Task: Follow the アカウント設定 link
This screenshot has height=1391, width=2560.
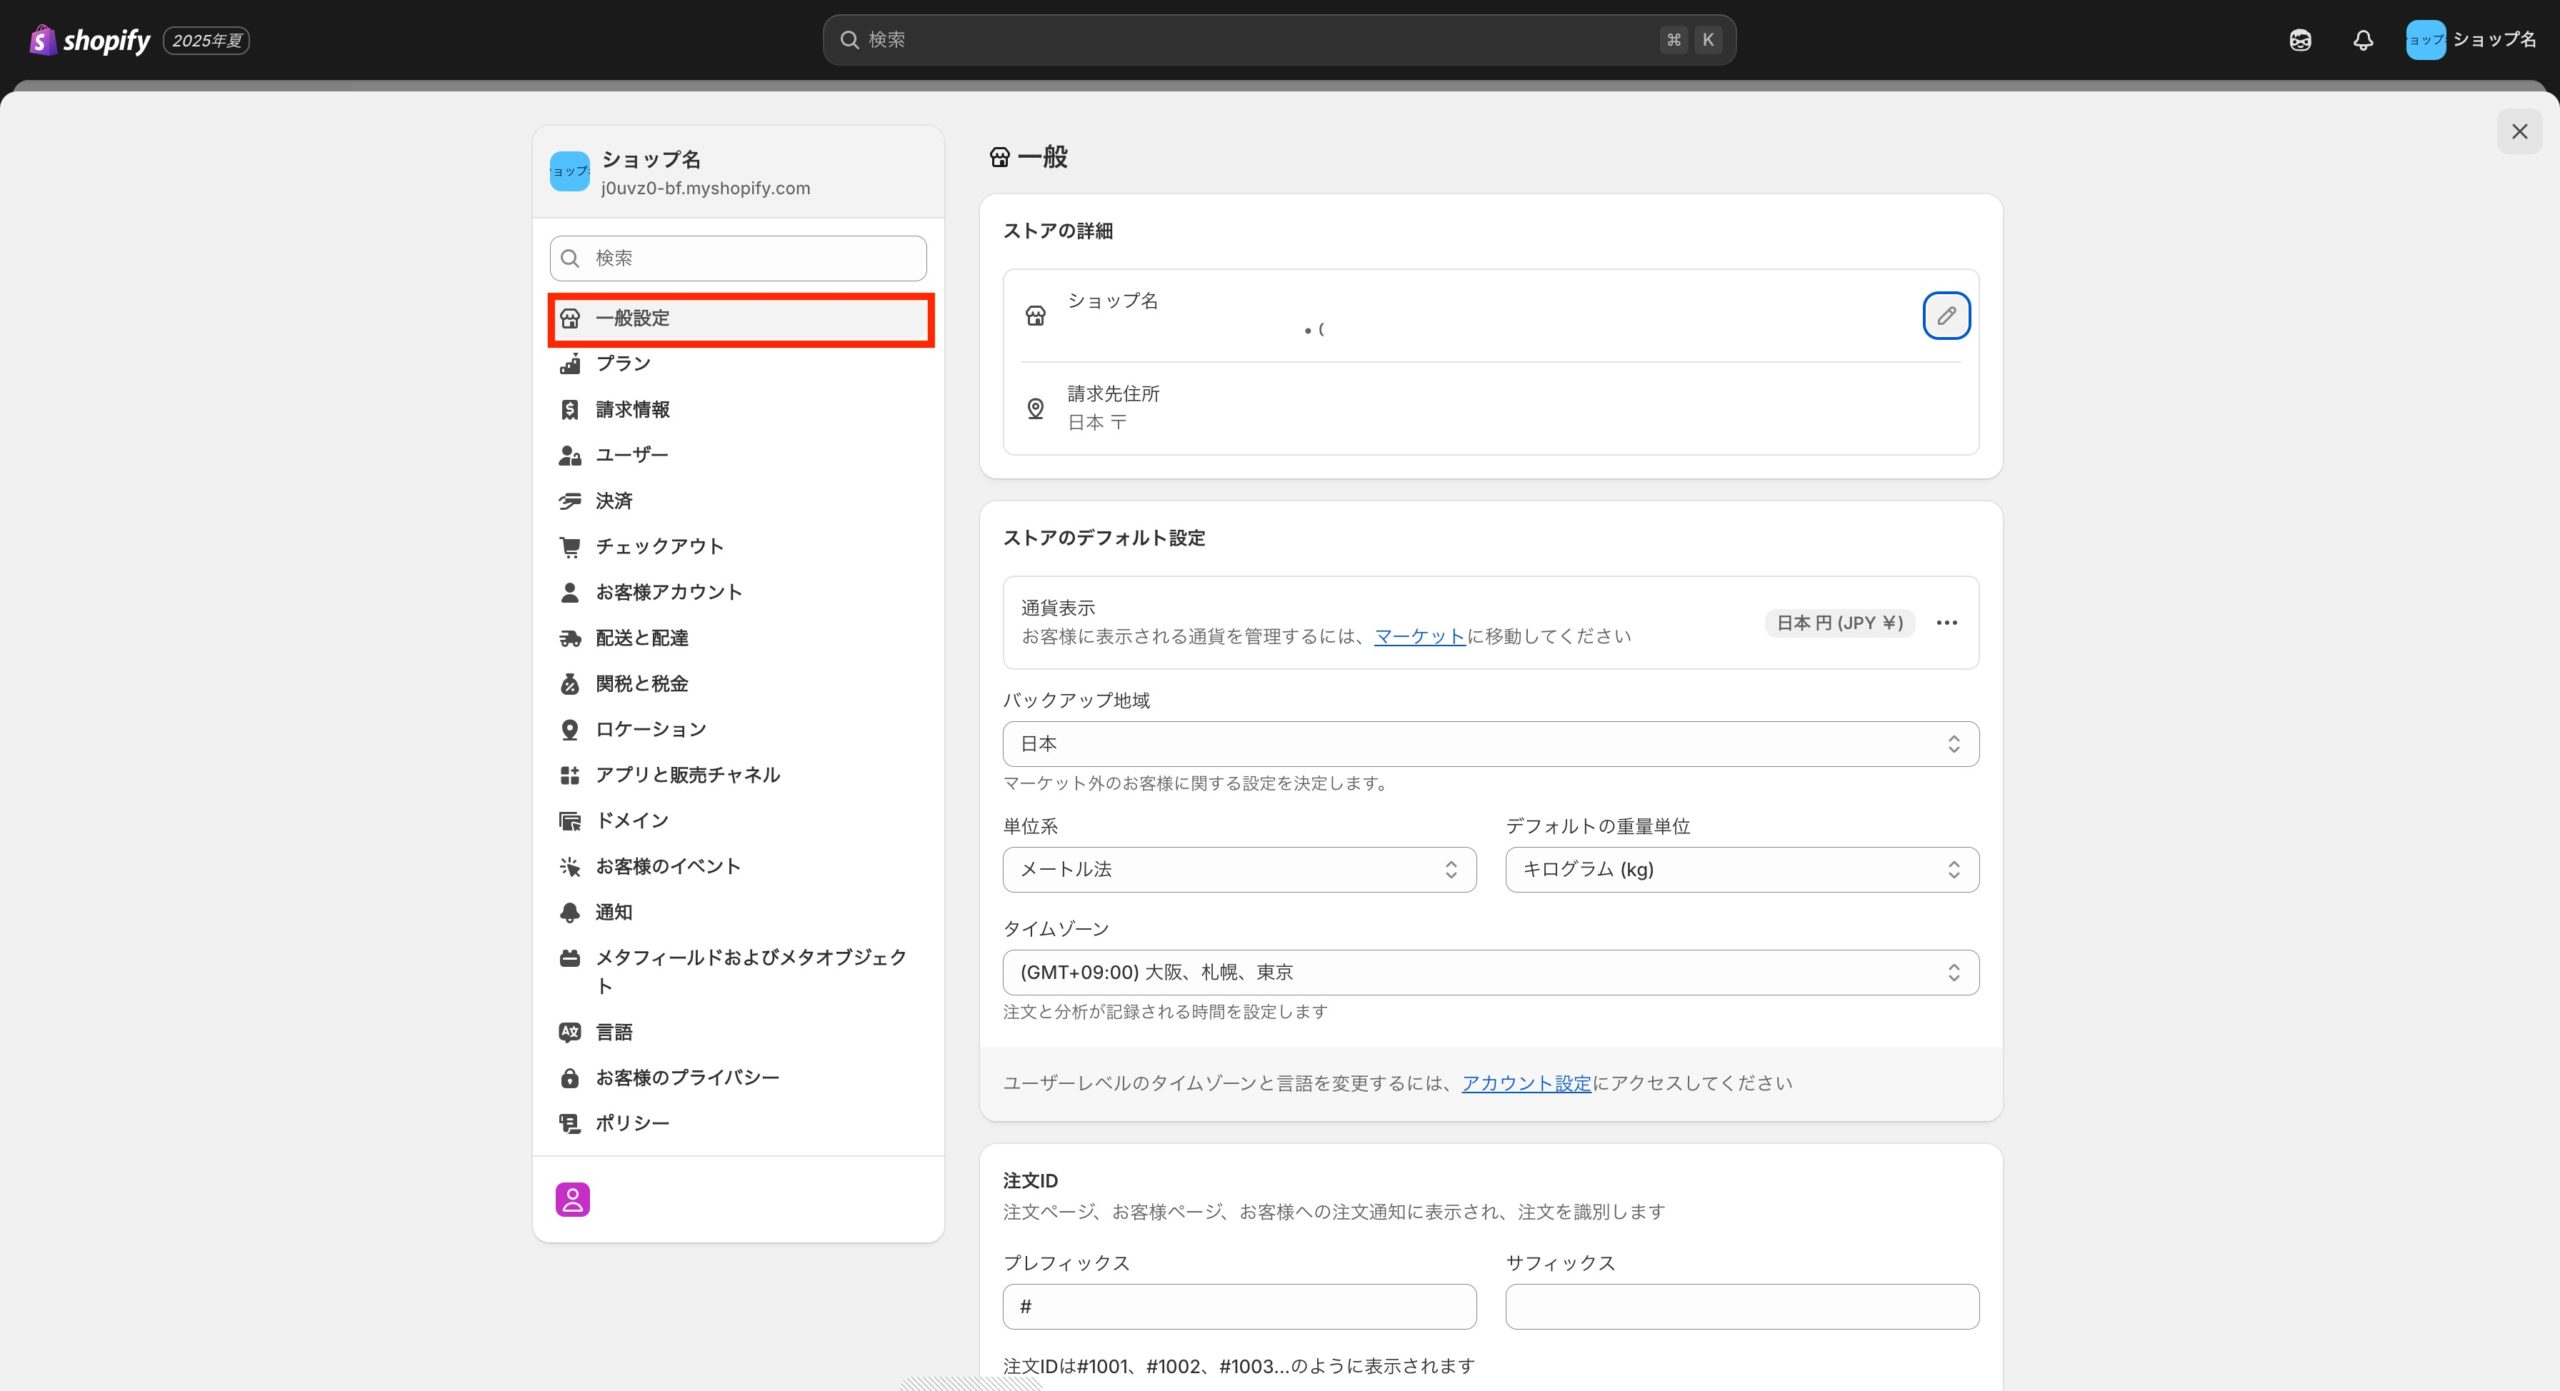Action: [x=1526, y=1084]
